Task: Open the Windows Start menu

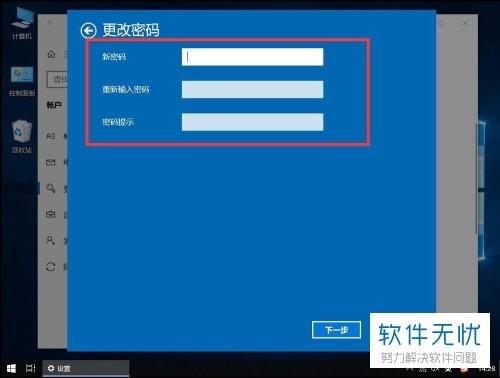Action: 11,368
